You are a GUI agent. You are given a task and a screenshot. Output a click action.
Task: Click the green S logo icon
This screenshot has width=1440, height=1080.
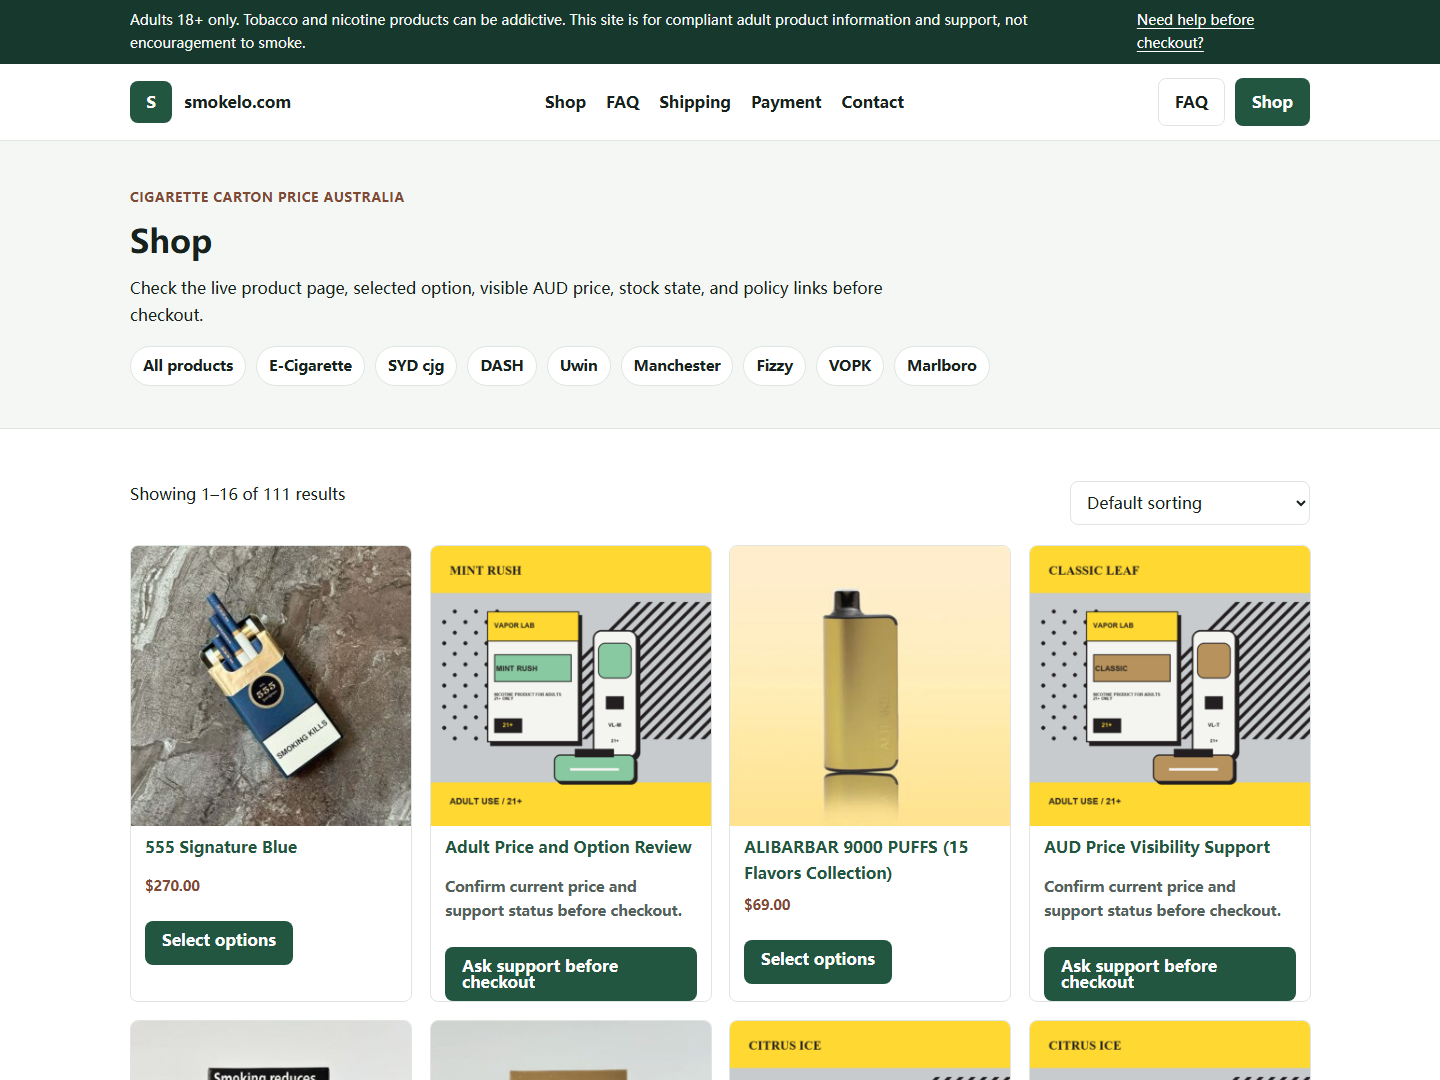[x=151, y=102]
